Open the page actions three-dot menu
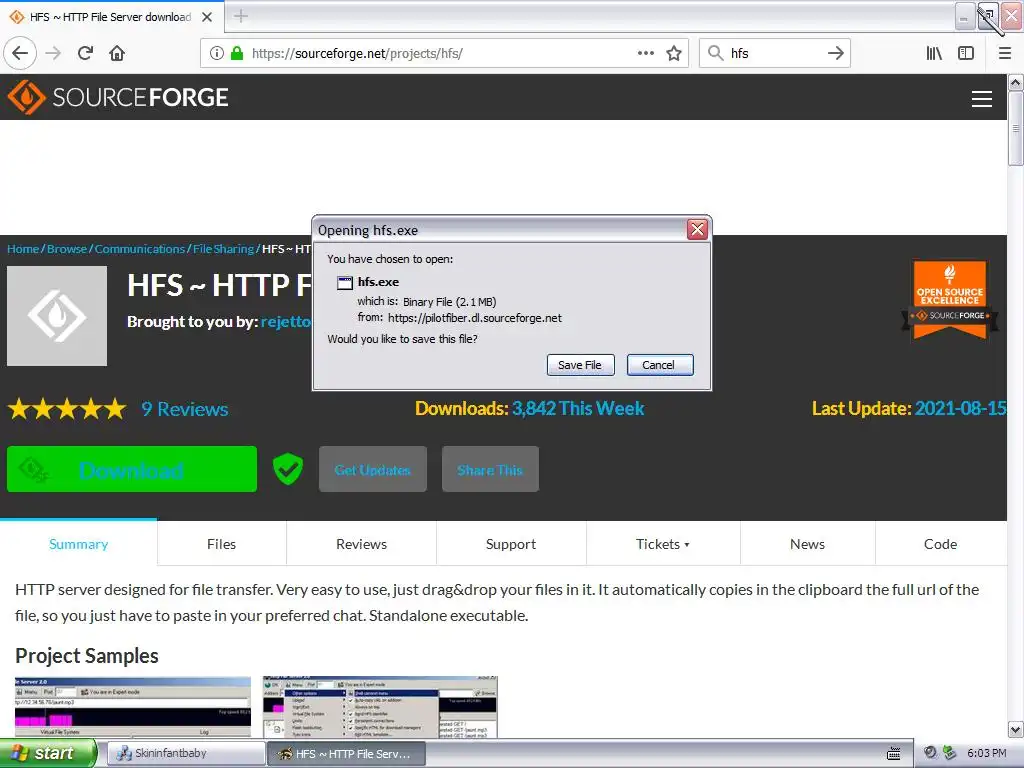This screenshot has height=768, width=1024. click(x=645, y=53)
